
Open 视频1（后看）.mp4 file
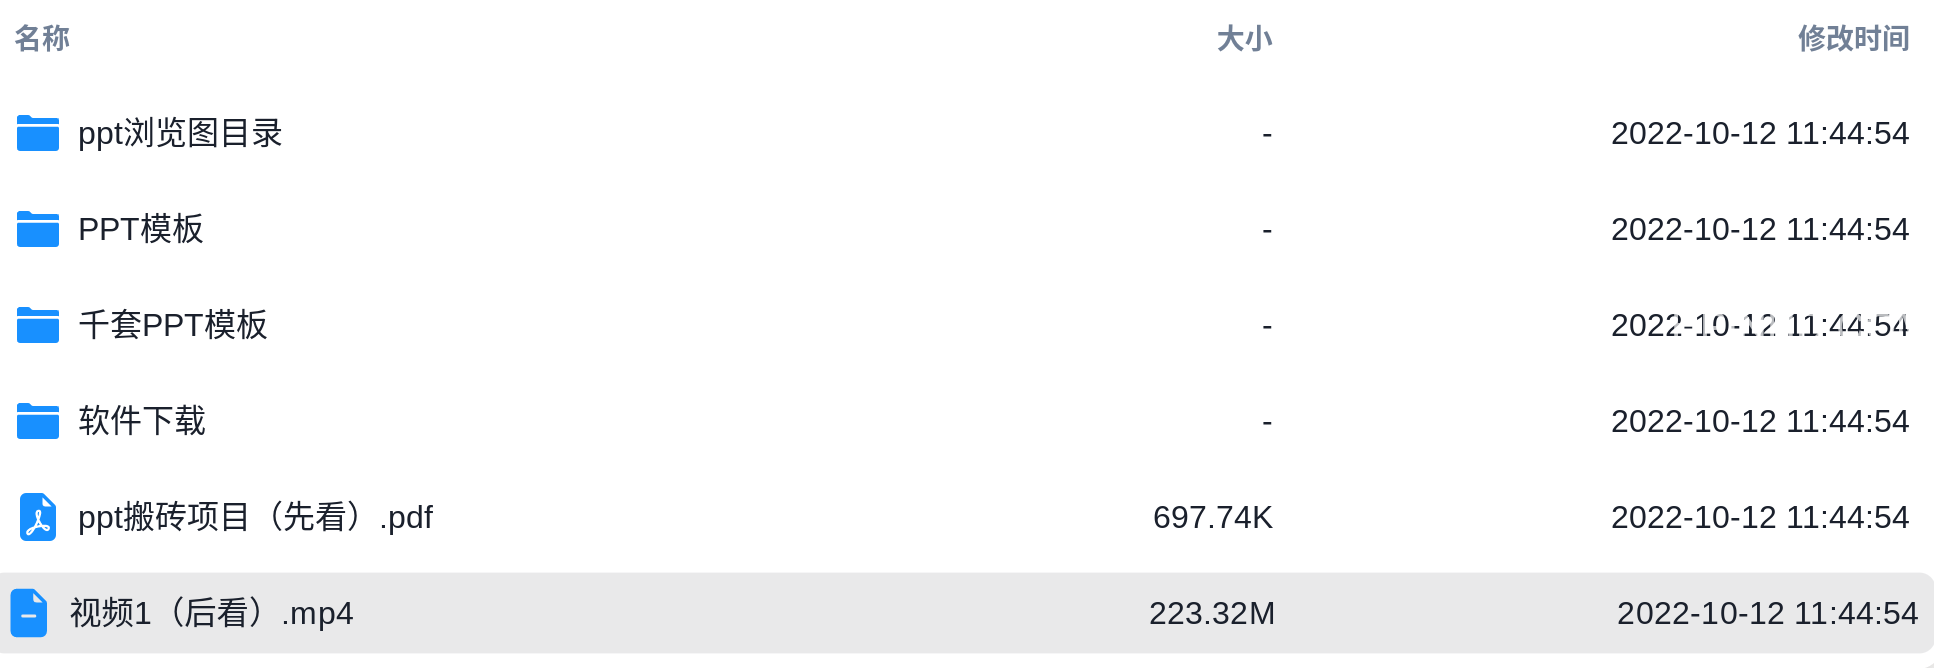[211, 613]
